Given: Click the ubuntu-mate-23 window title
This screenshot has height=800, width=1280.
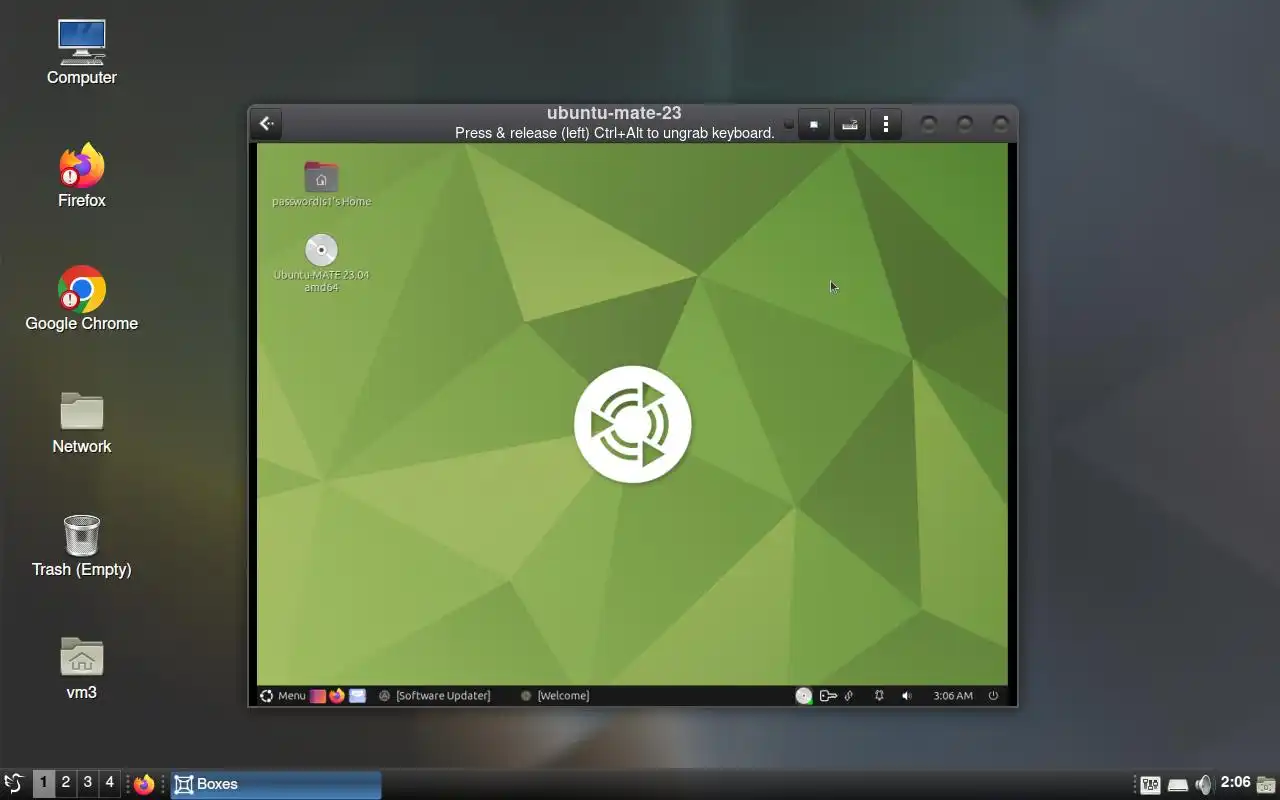Looking at the screenshot, I should click(x=614, y=113).
